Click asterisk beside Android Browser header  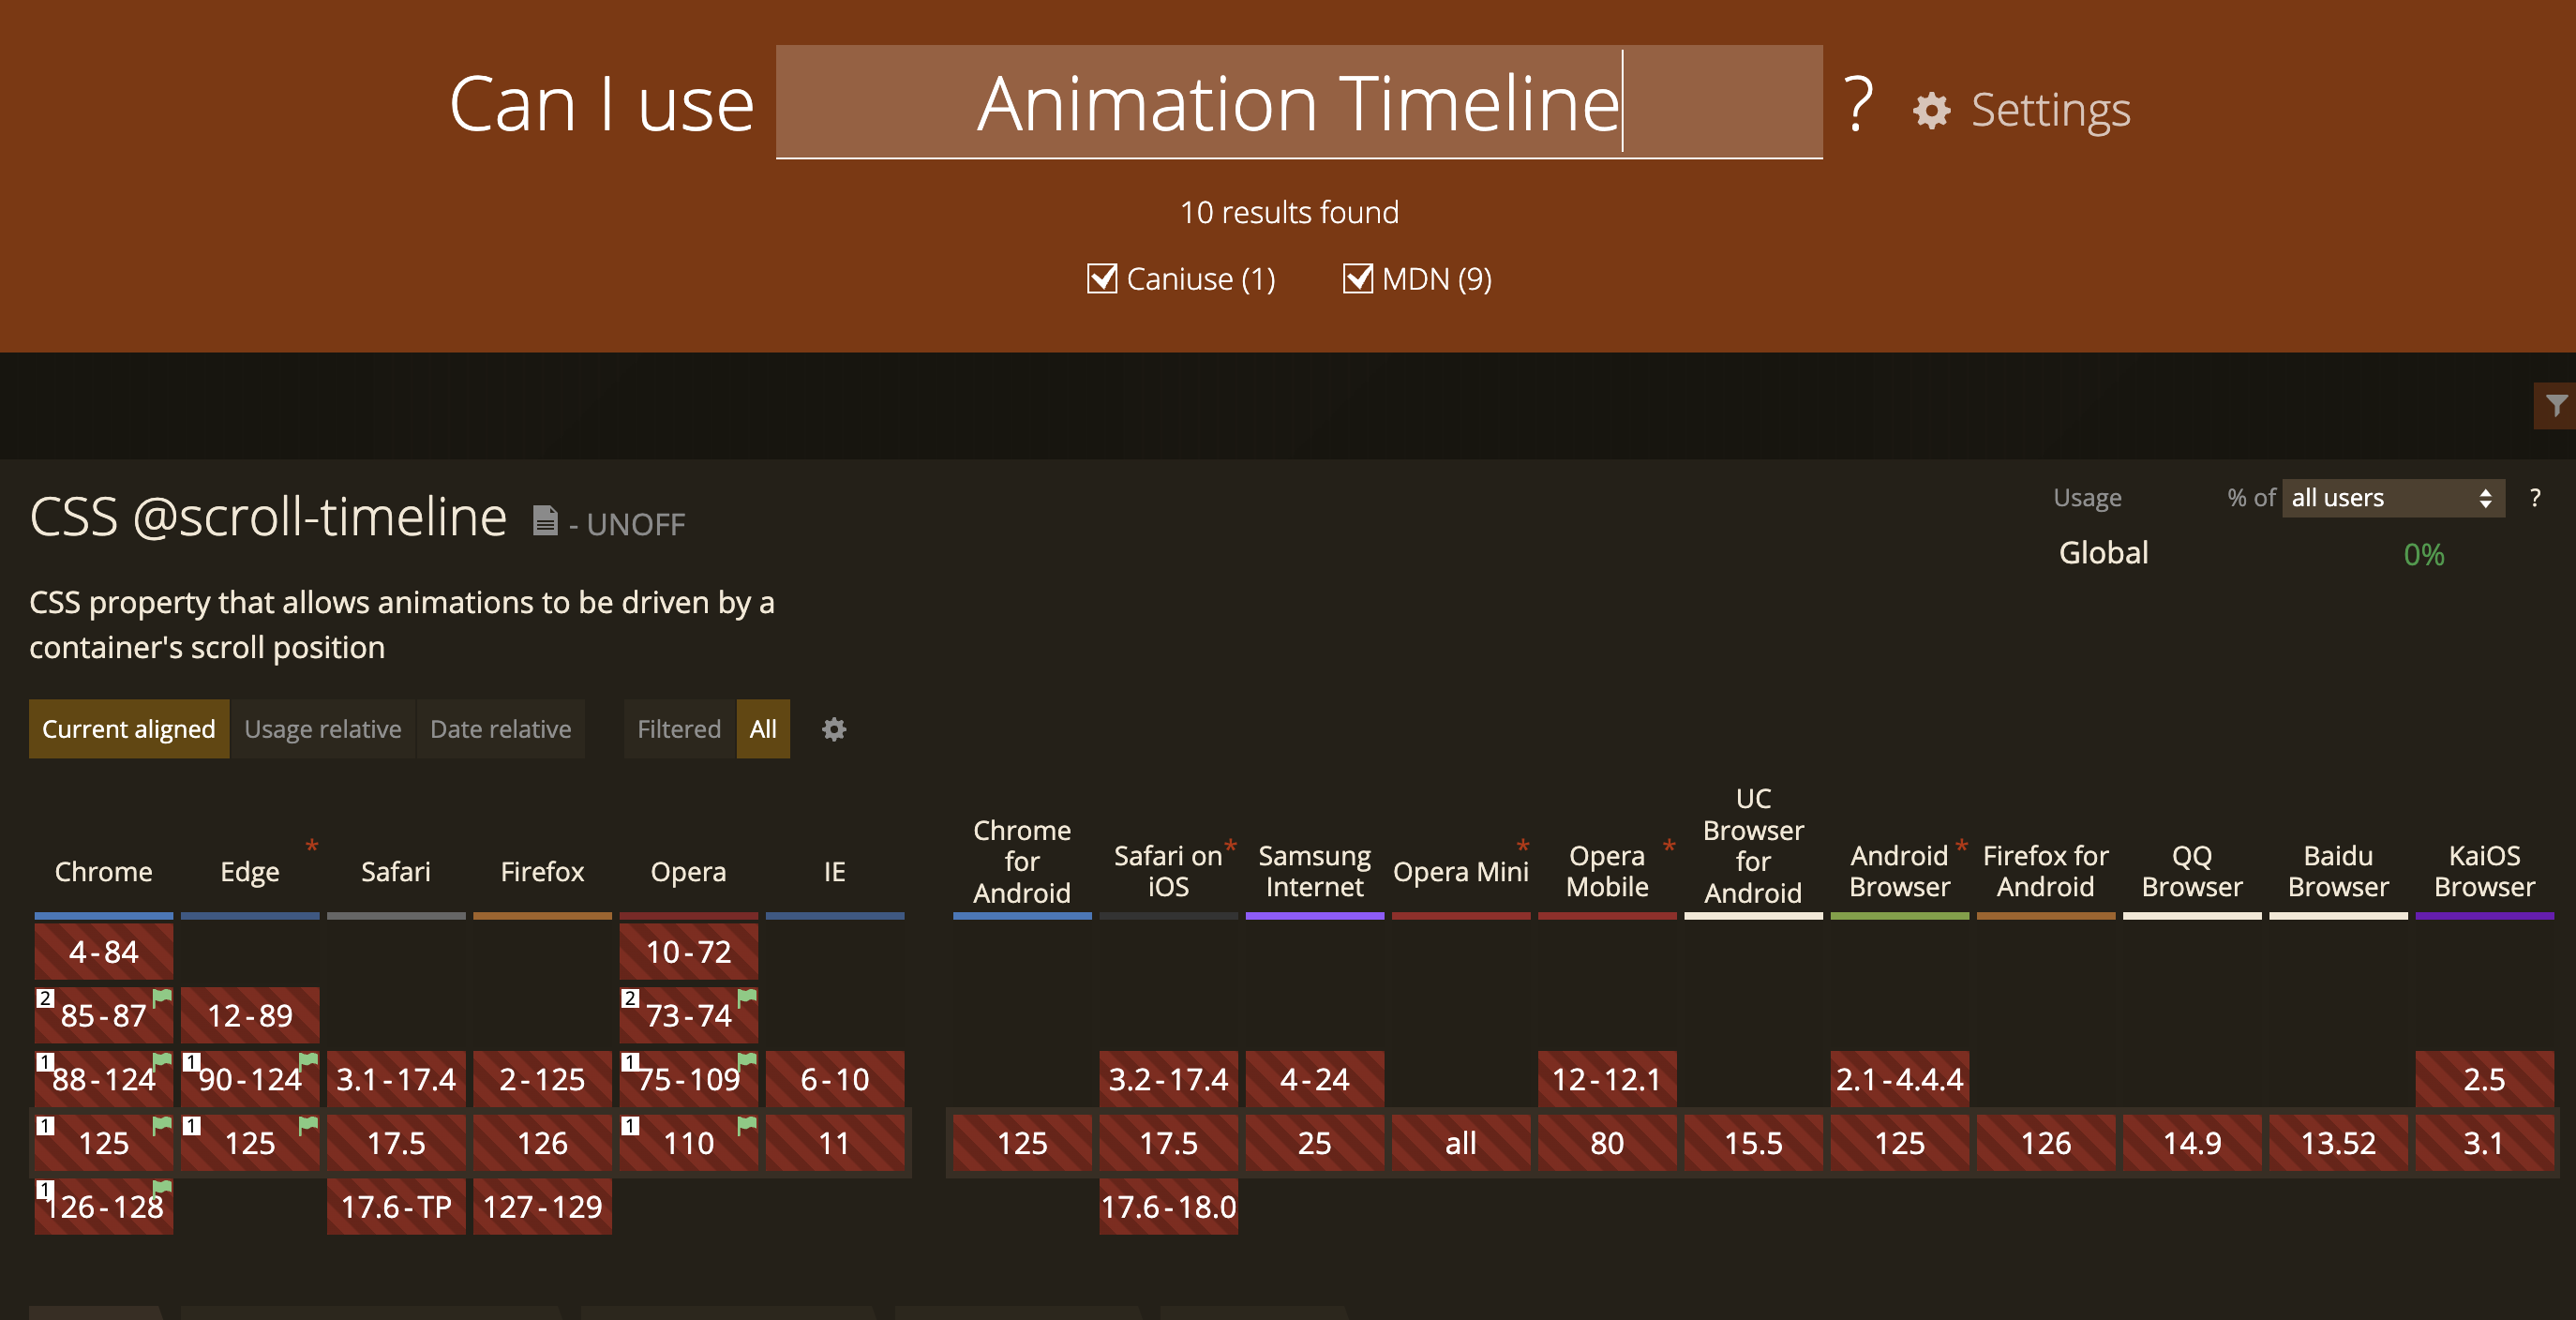pyautogui.click(x=1962, y=848)
